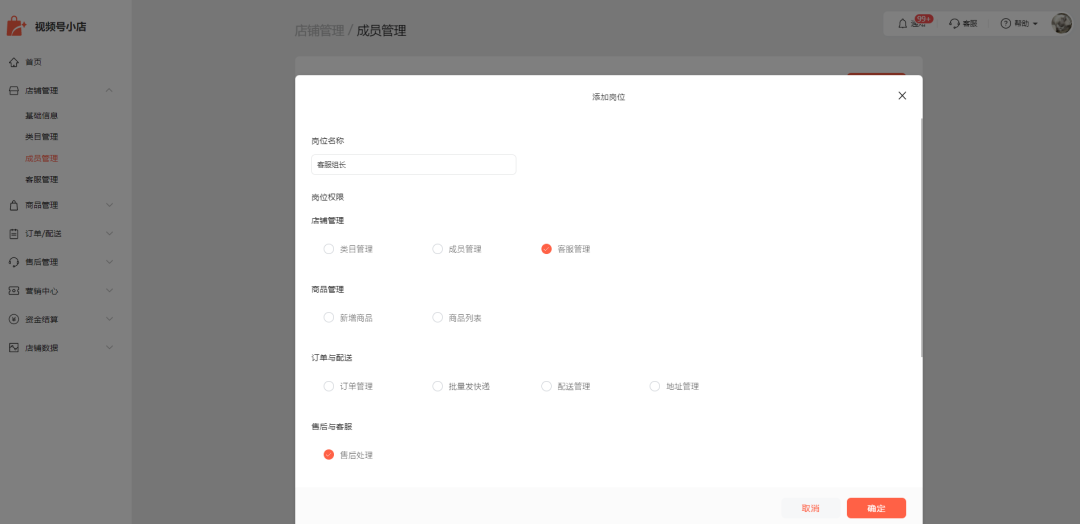Check the 成员管理 permission checkbox in dialog
This screenshot has width=1080, height=524.
(x=437, y=249)
